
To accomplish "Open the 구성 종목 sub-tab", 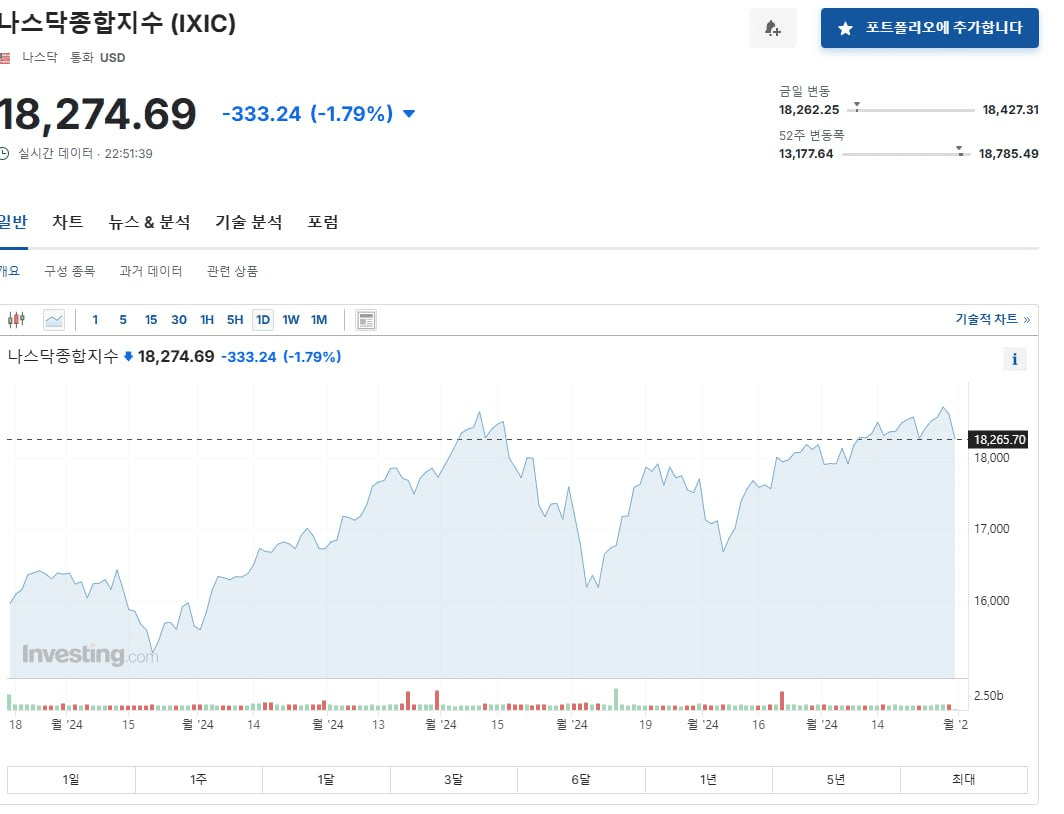I will 69,271.
